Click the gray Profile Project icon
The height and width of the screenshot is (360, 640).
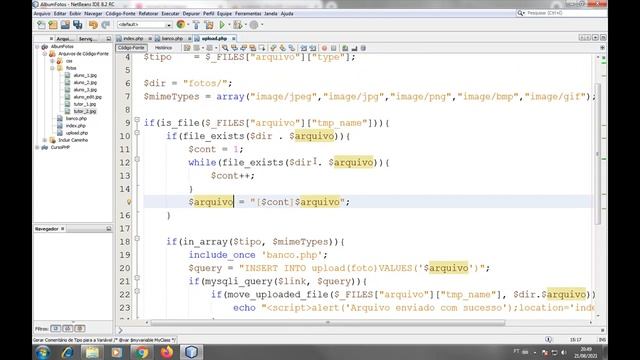click(x=254, y=25)
